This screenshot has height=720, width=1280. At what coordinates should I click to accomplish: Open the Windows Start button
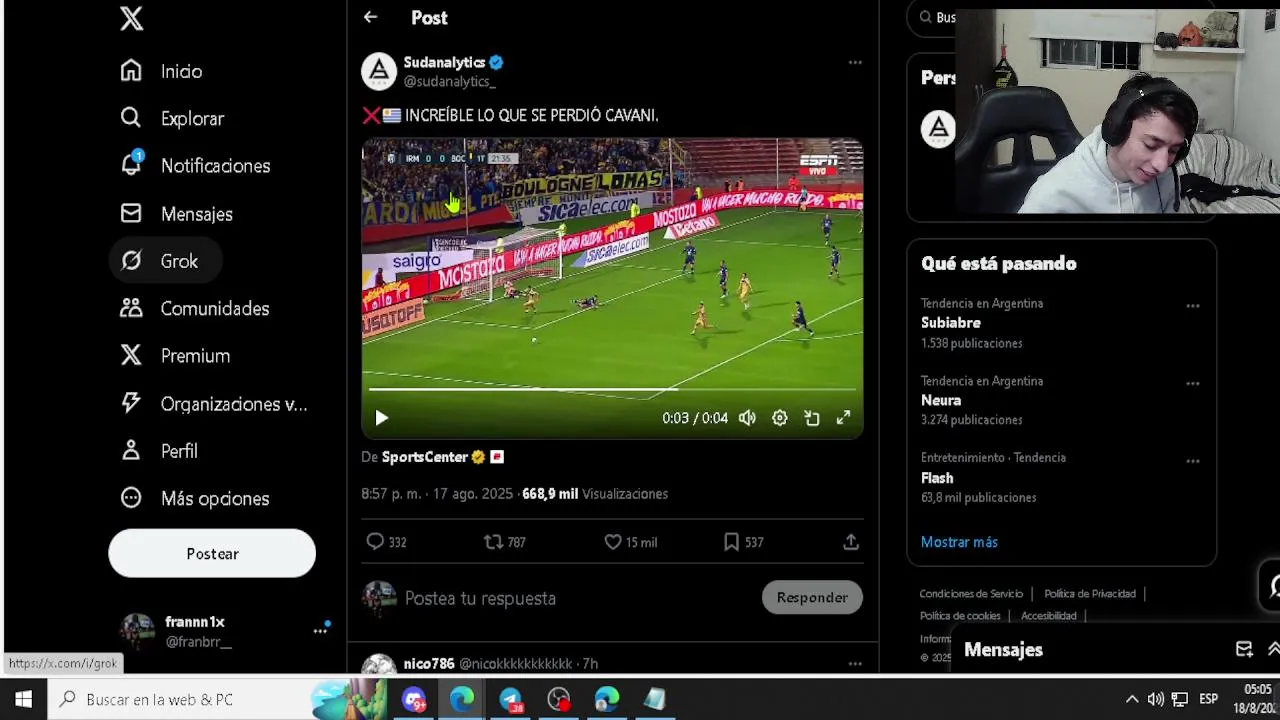(23, 699)
